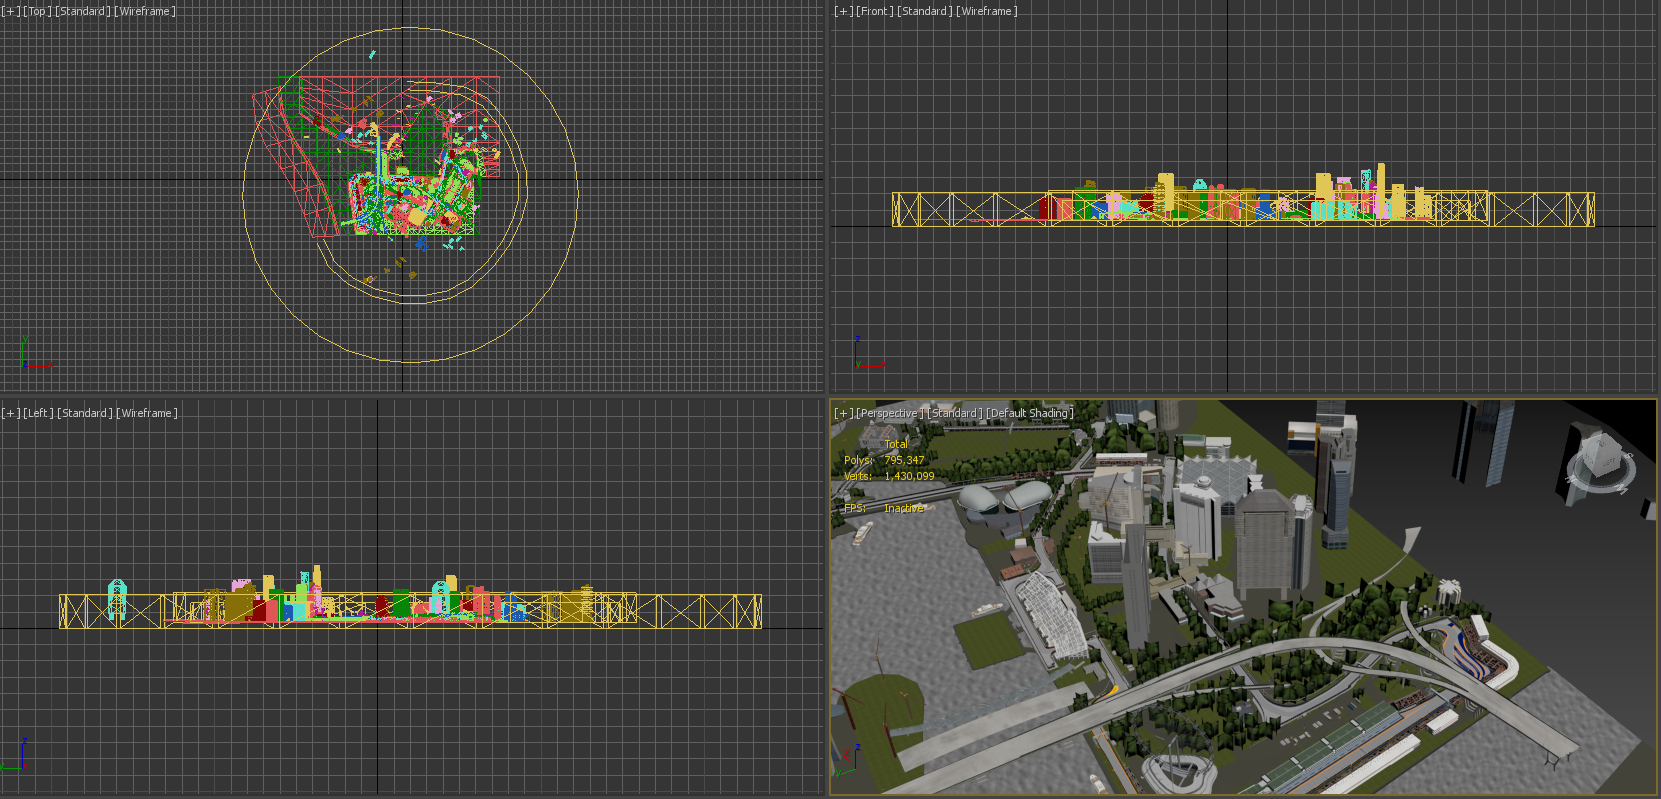The height and width of the screenshot is (799, 1661).
Task: Click the Verts count 1,430,099 statistic
Action: pos(909,476)
